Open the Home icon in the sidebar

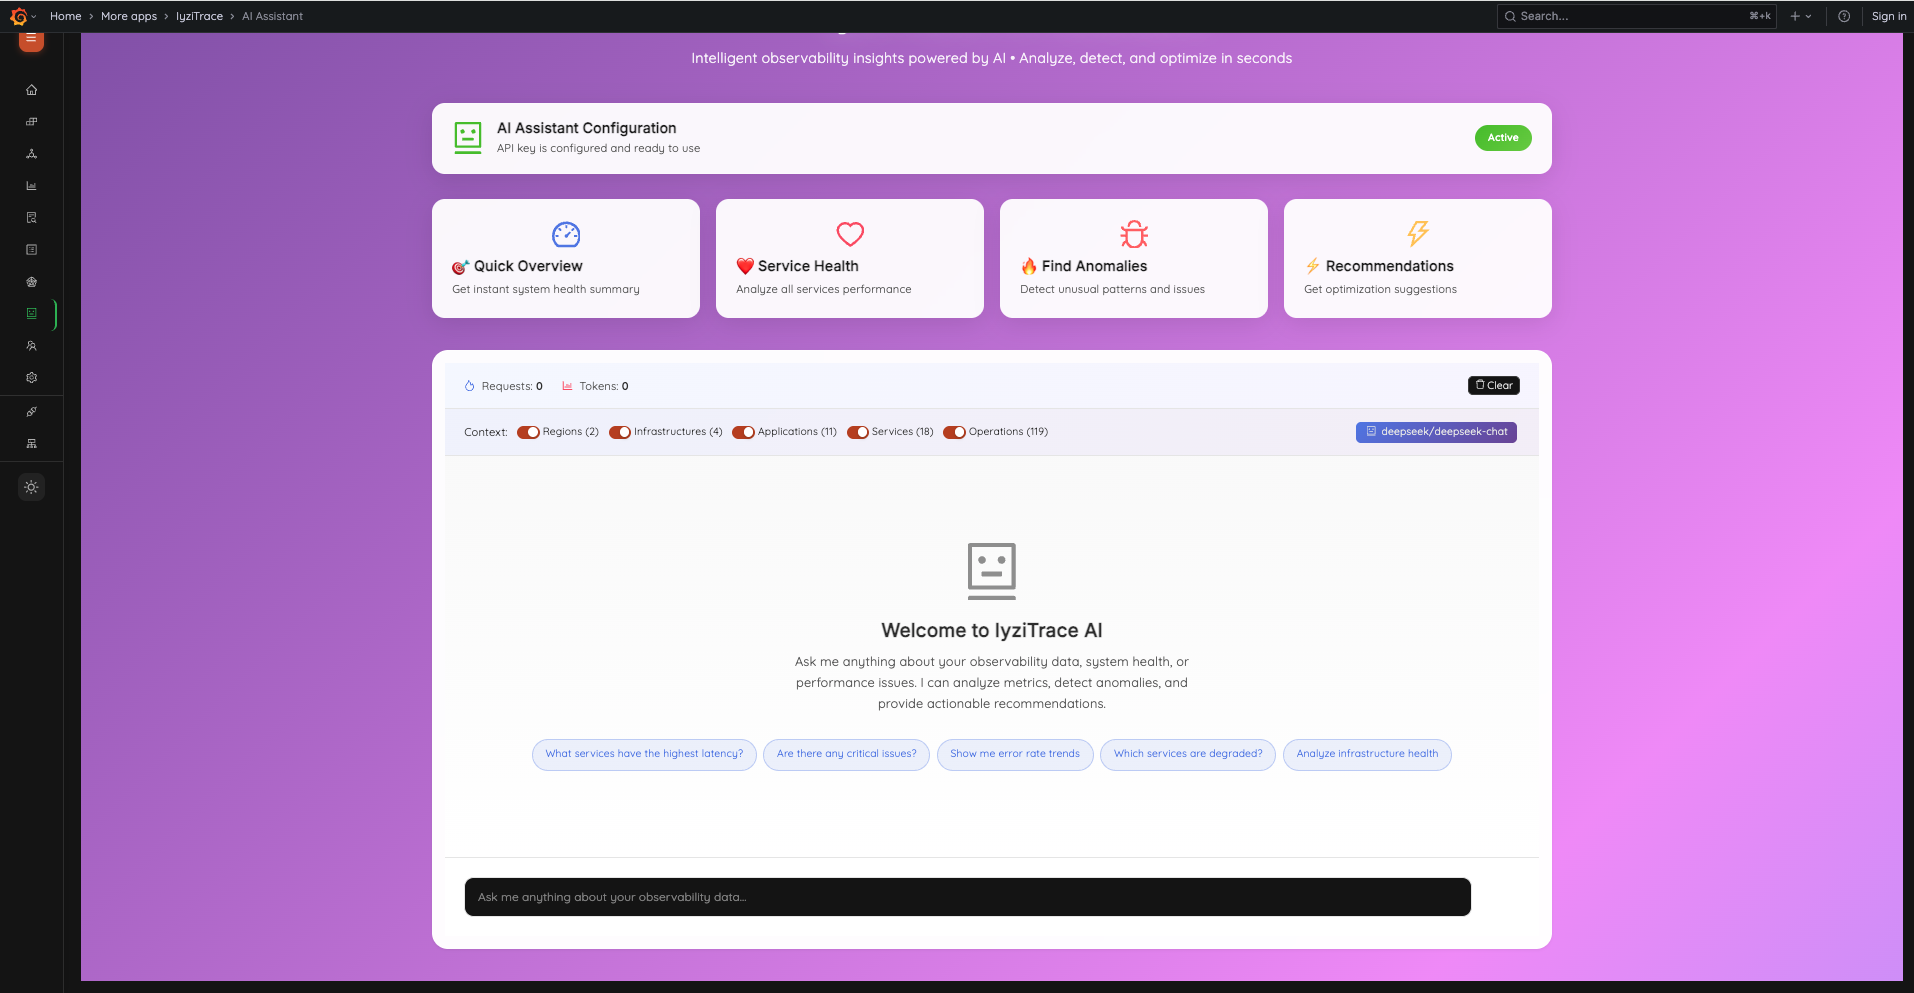point(31,90)
